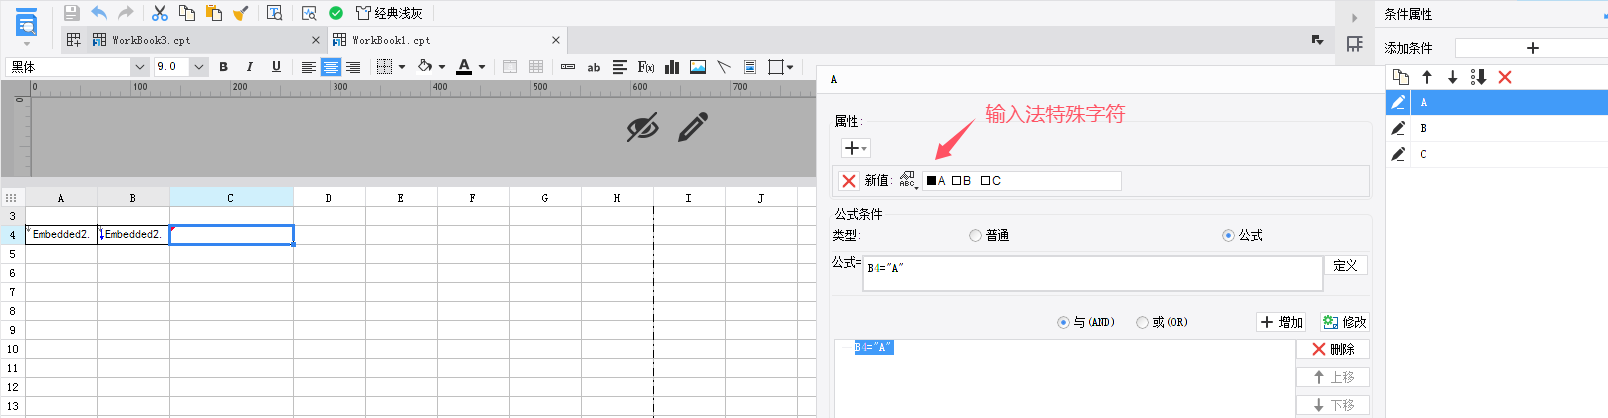This screenshot has width=1608, height=418.
Task: Click the 增加 button
Action: [1282, 322]
